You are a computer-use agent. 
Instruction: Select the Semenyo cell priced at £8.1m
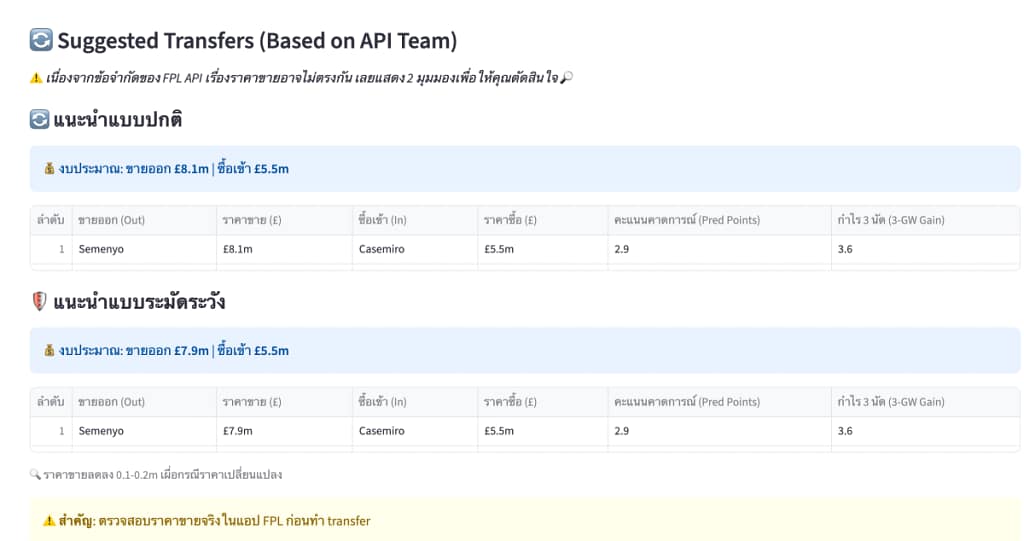pyautogui.click(x=101, y=249)
